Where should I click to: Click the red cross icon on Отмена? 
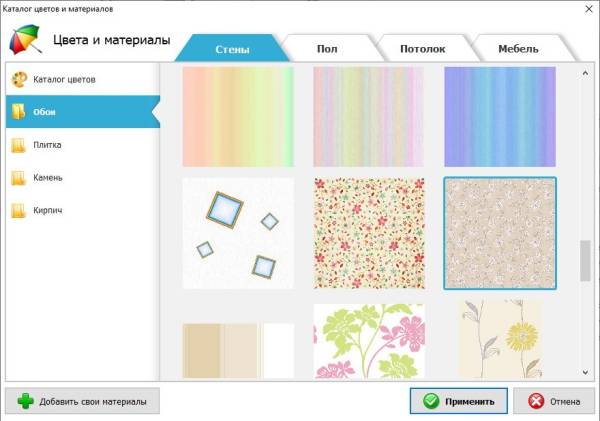pyautogui.click(x=536, y=401)
